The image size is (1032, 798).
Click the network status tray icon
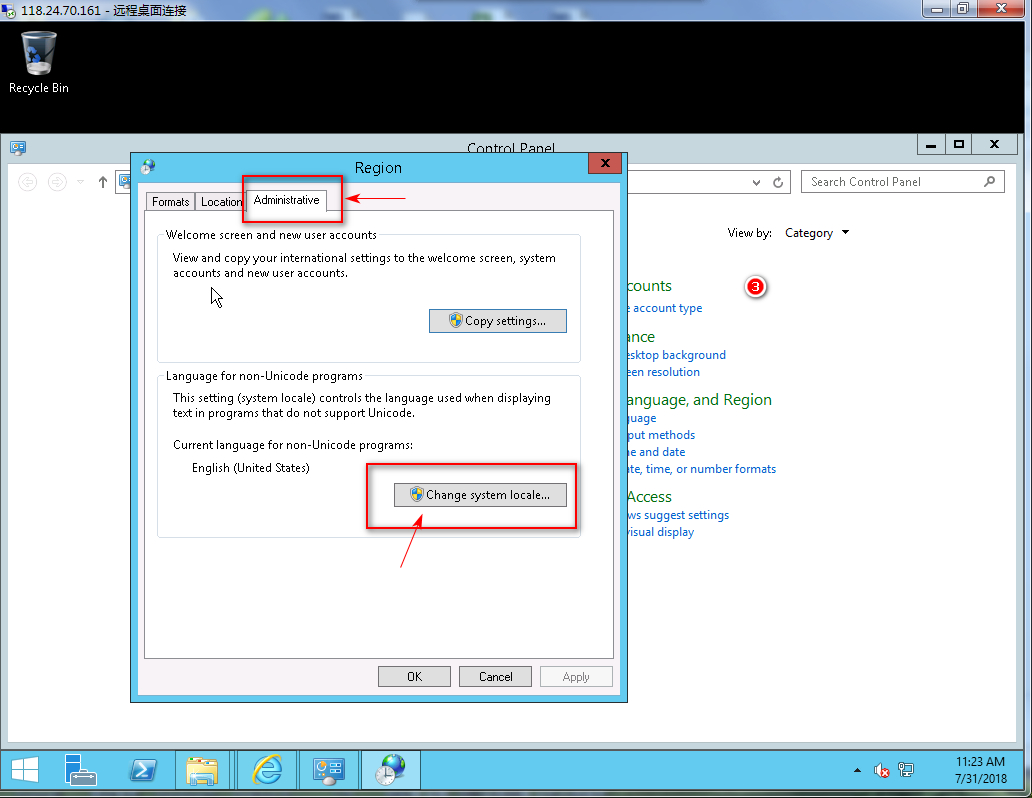906,770
